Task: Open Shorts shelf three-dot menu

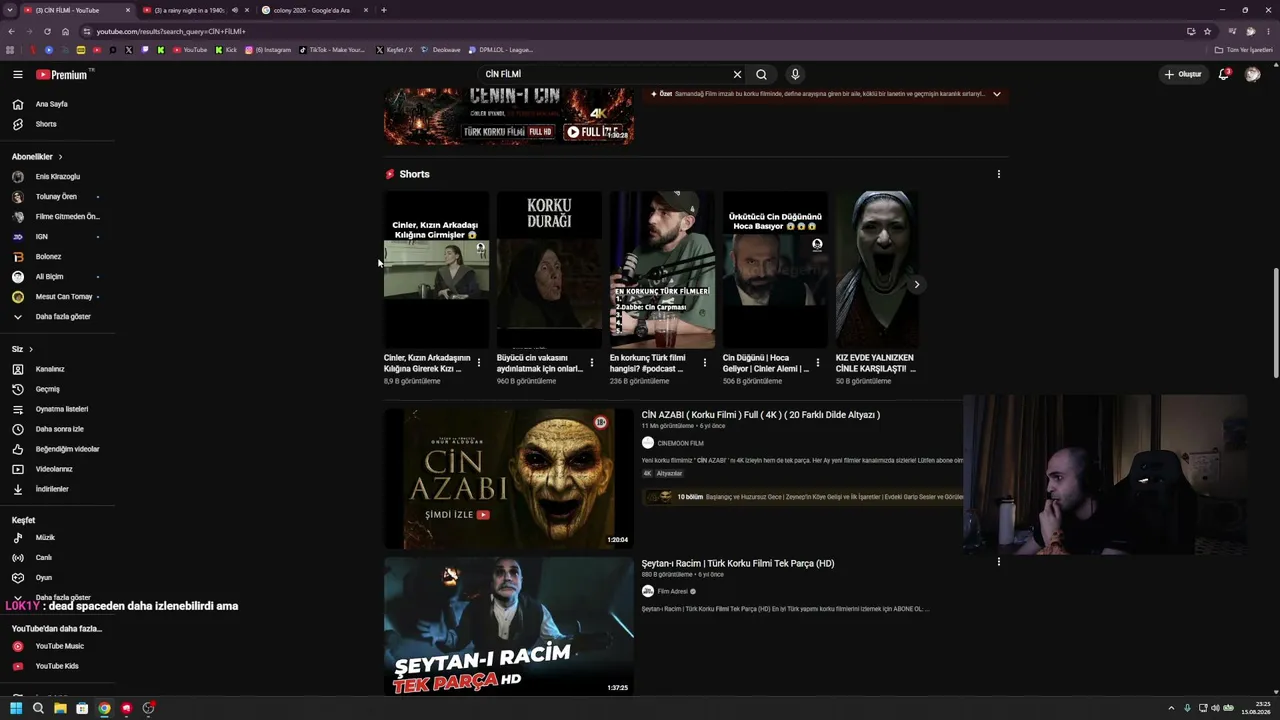Action: (998, 174)
